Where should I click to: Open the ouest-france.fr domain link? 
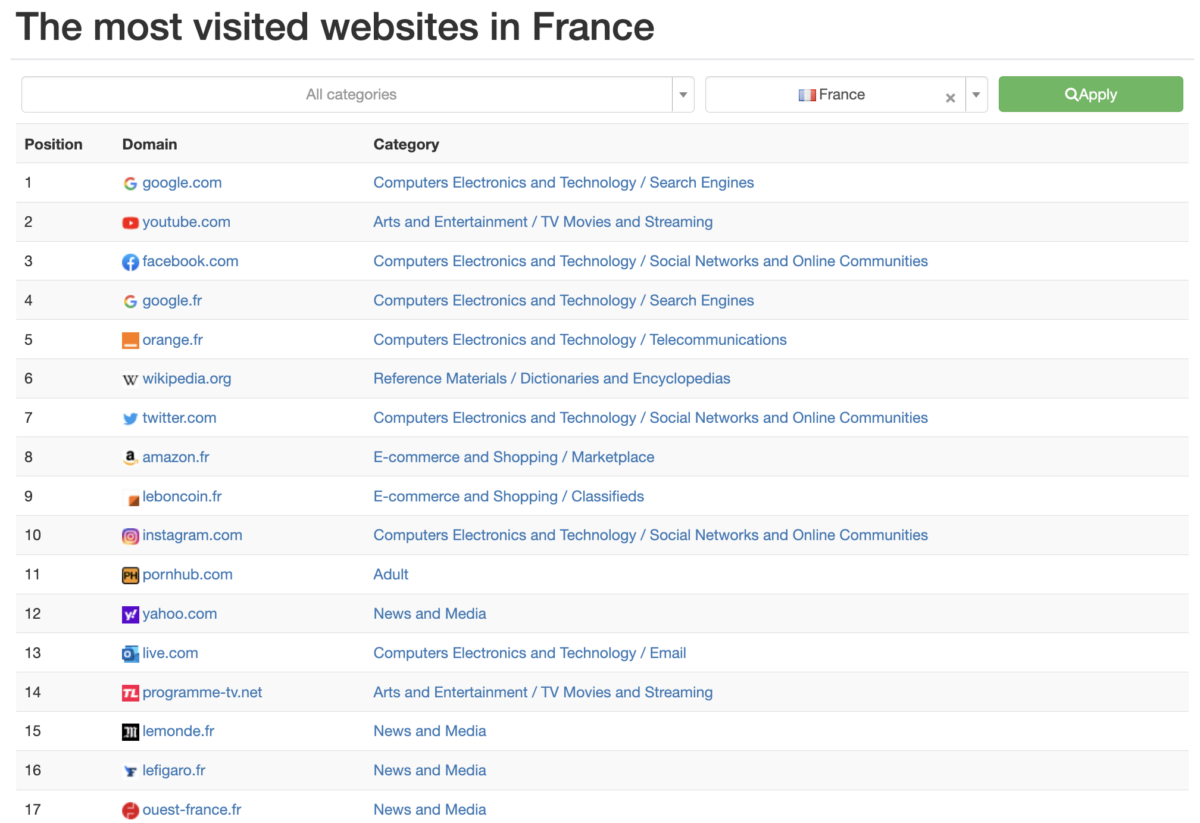click(x=192, y=809)
